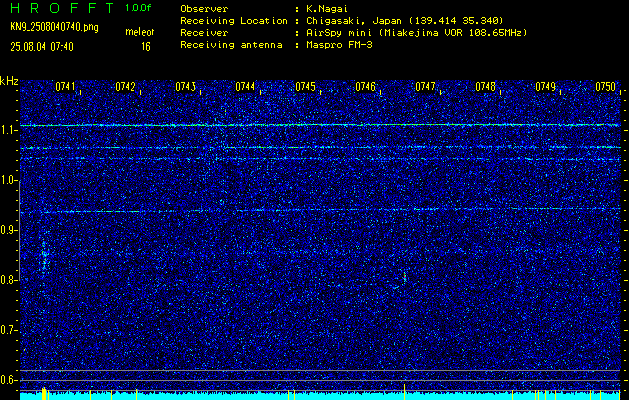
Task: Click the 0746 time marker
Action: click(365, 87)
